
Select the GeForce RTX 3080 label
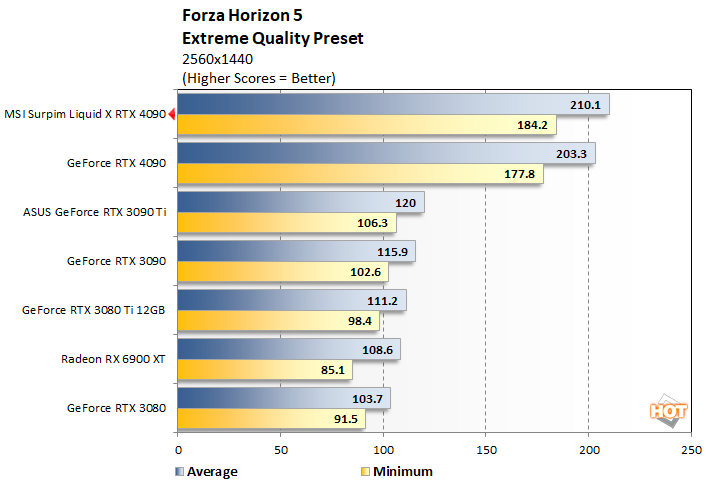(x=116, y=408)
